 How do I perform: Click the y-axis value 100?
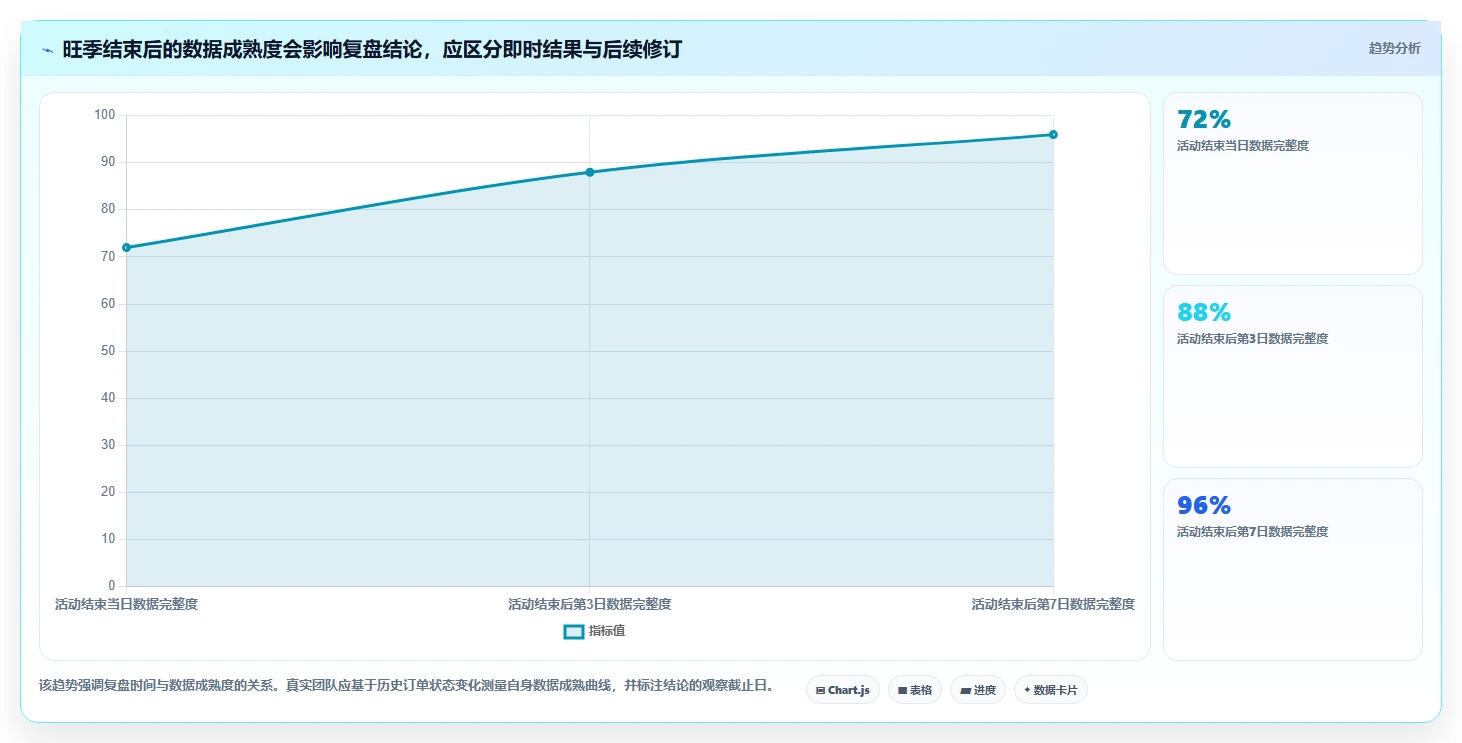click(105, 115)
